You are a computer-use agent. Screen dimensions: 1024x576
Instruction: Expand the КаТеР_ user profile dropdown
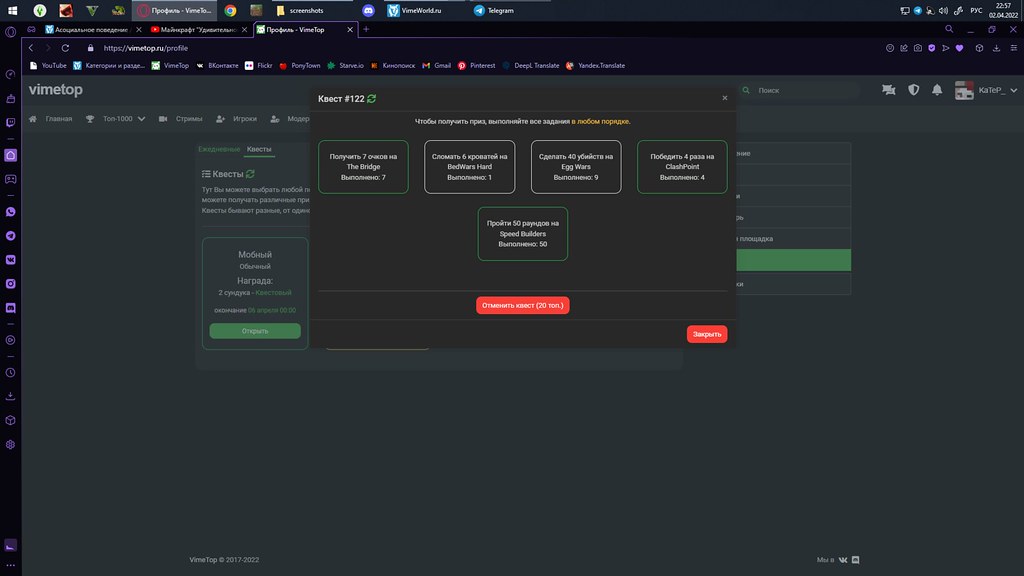point(986,90)
